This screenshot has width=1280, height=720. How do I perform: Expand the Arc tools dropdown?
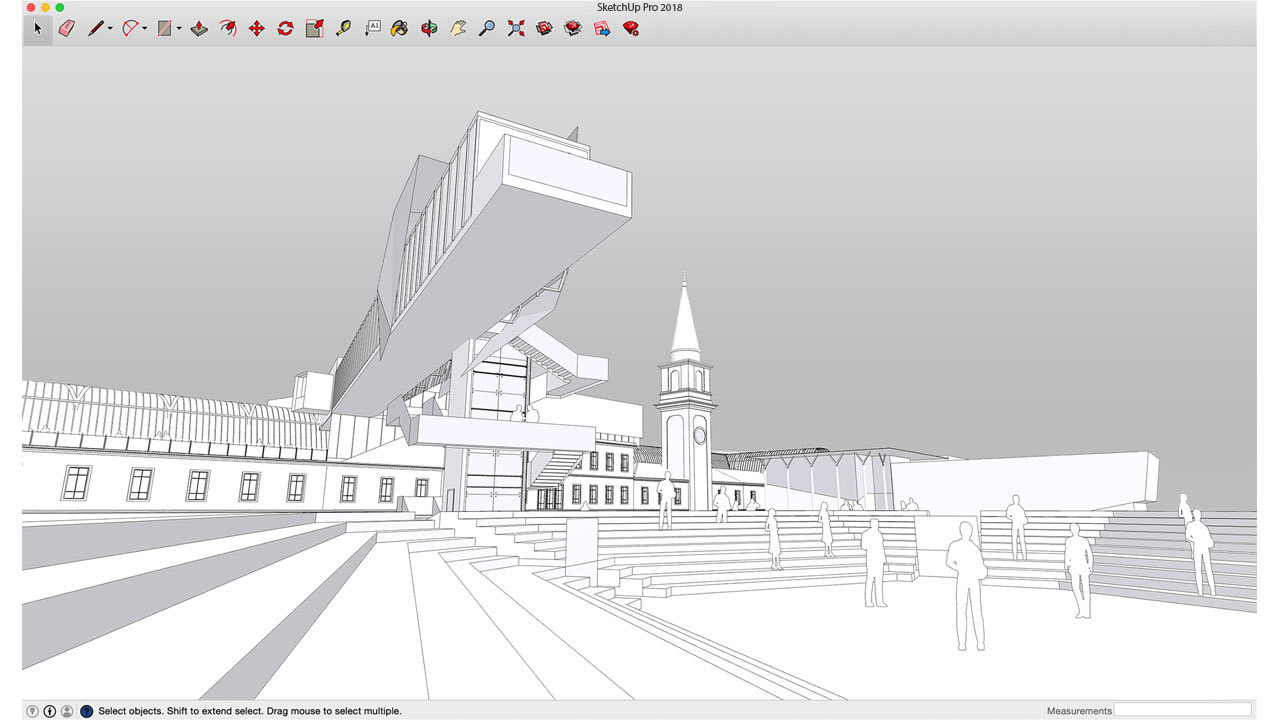pos(142,28)
